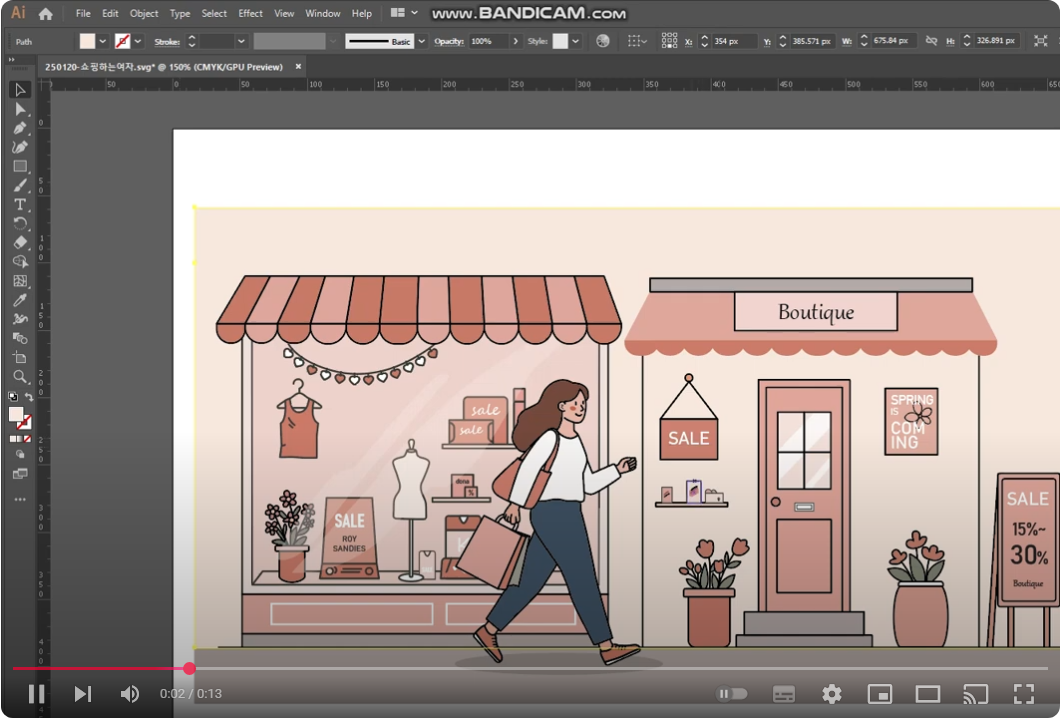Toggle video subtitles button
Image resolution: width=1060 pixels, height=718 pixels.
pos(784,694)
